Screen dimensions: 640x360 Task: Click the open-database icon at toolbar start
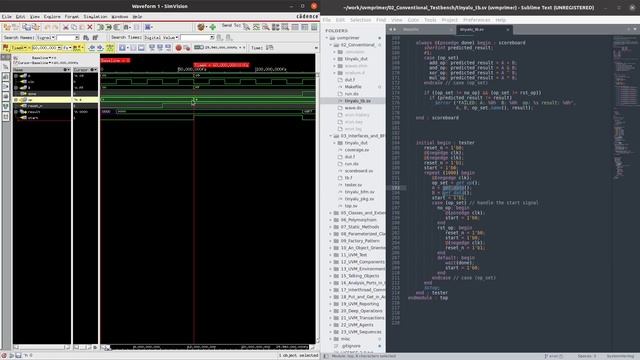[7, 27]
